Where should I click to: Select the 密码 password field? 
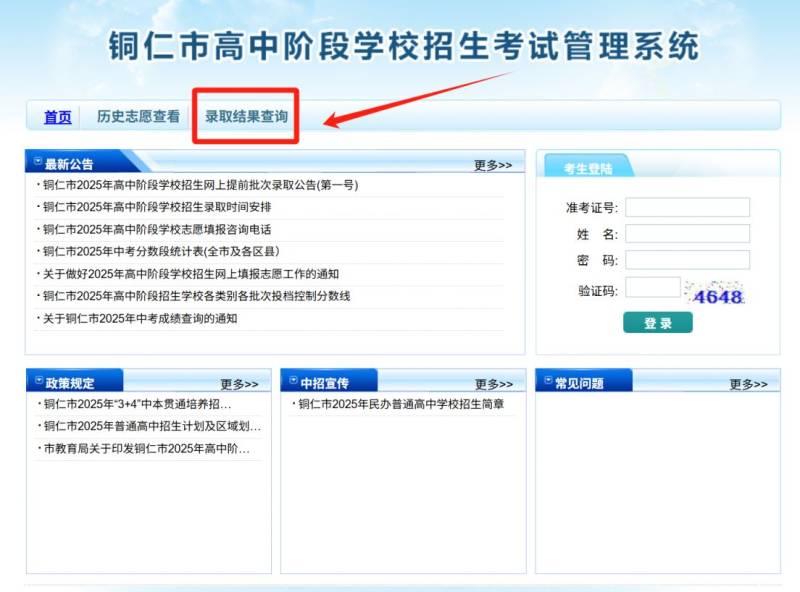687,260
